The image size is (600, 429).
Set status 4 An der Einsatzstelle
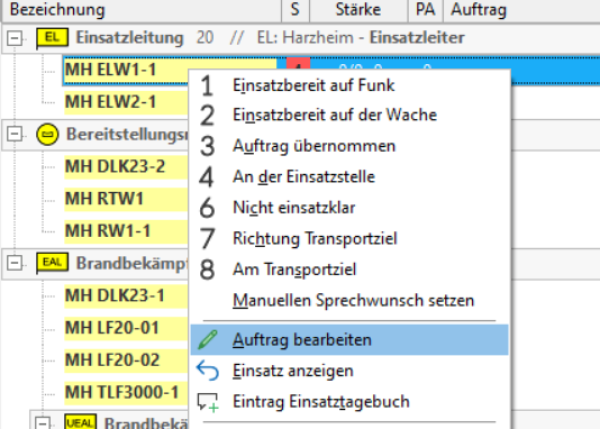[303, 177]
